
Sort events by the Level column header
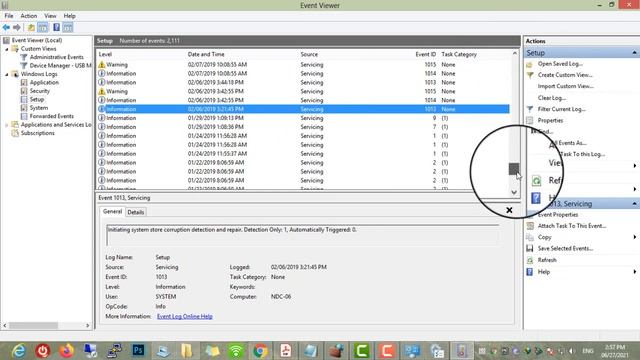tap(105, 54)
